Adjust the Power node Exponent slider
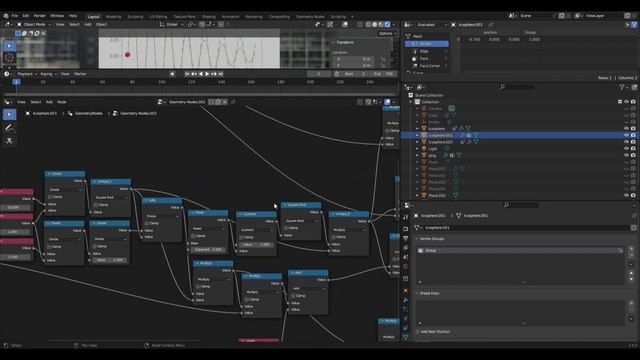Screen dimensions: 640x360 (209, 249)
